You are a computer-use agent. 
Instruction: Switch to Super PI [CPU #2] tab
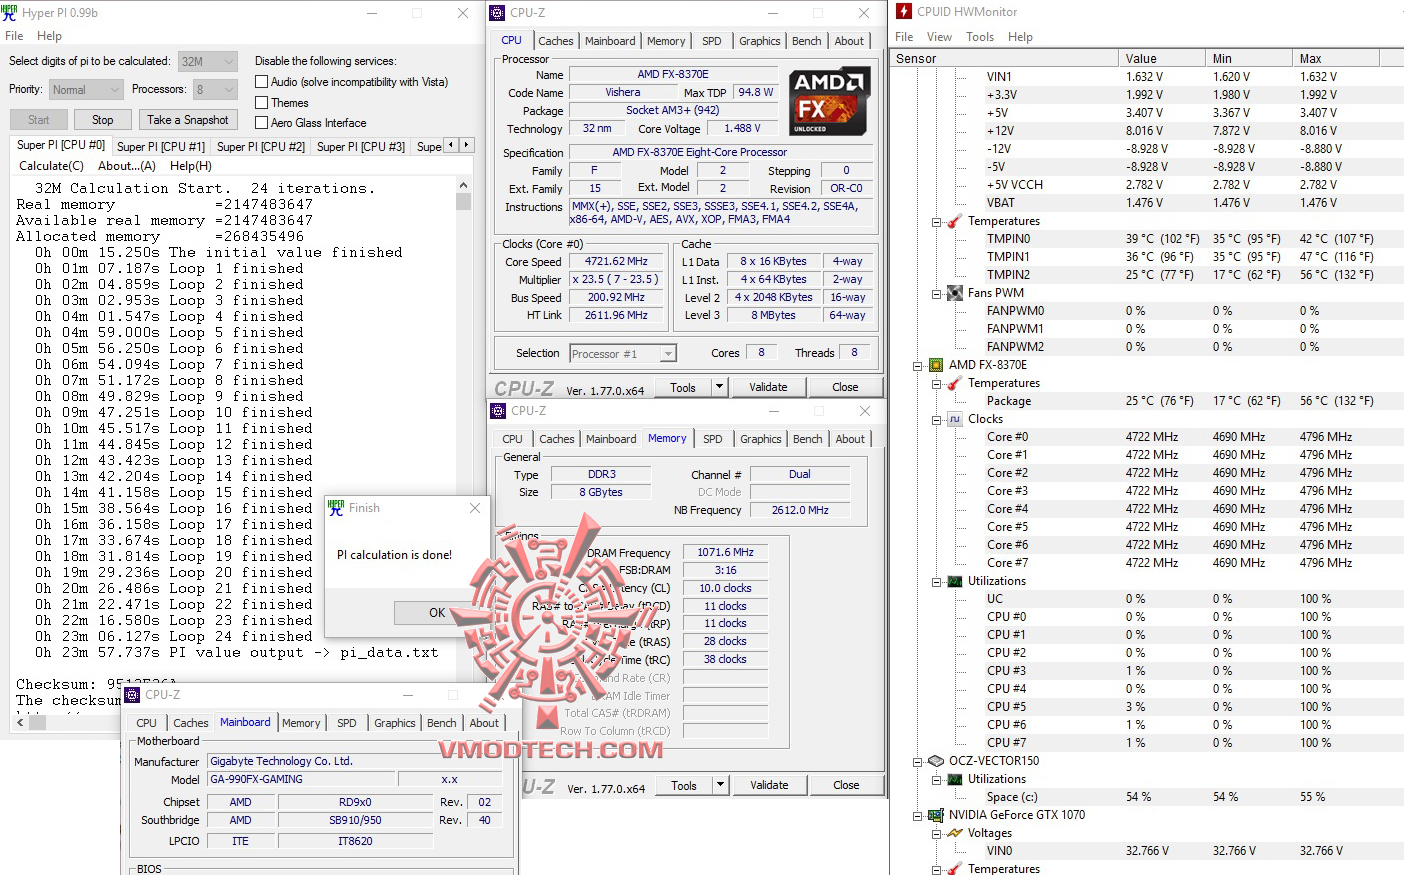click(261, 147)
